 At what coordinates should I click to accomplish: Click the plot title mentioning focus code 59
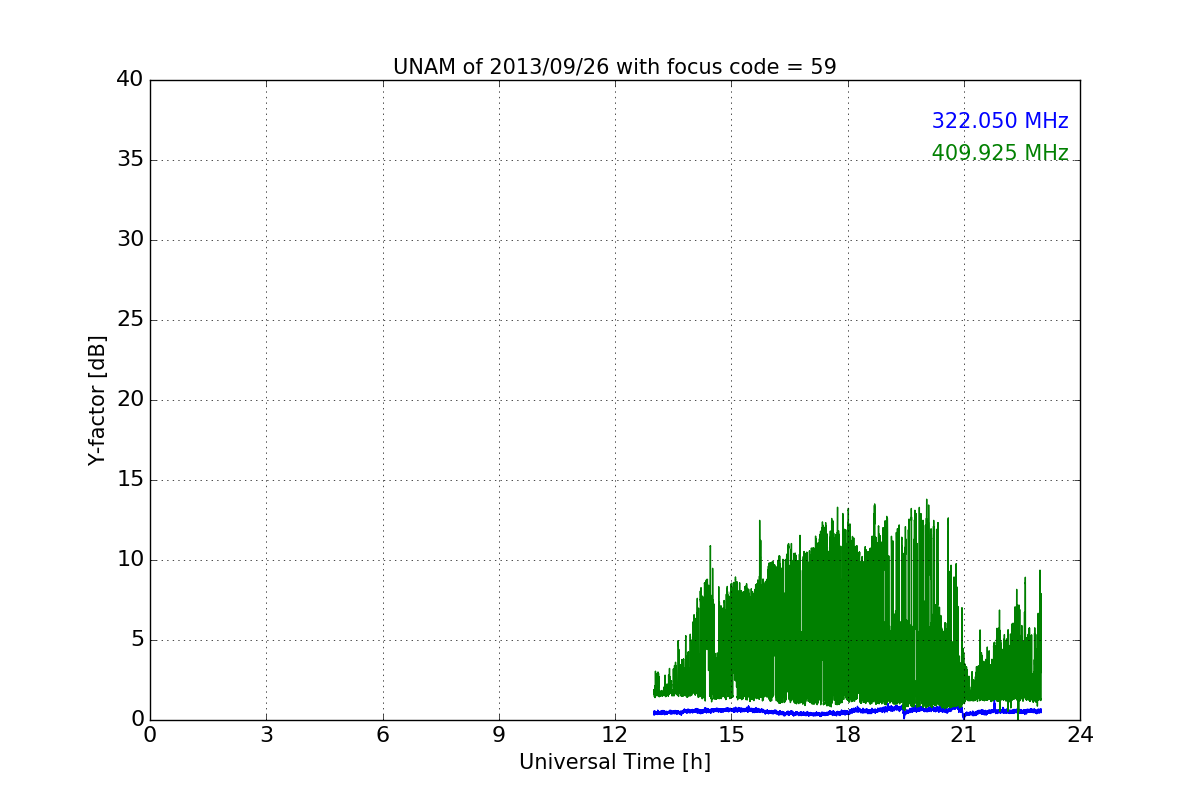pos(614,67)
